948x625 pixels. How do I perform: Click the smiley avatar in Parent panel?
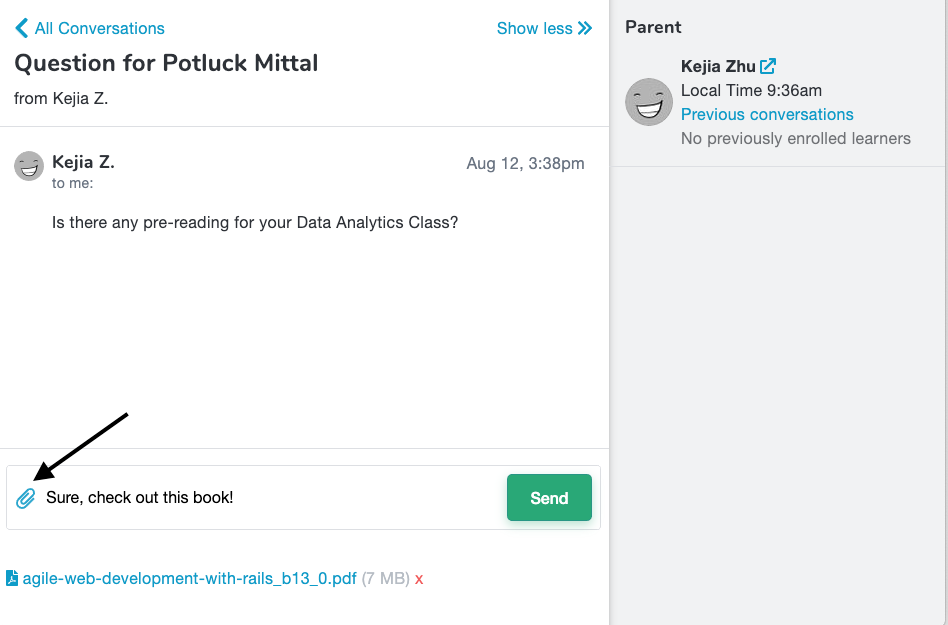649,102
